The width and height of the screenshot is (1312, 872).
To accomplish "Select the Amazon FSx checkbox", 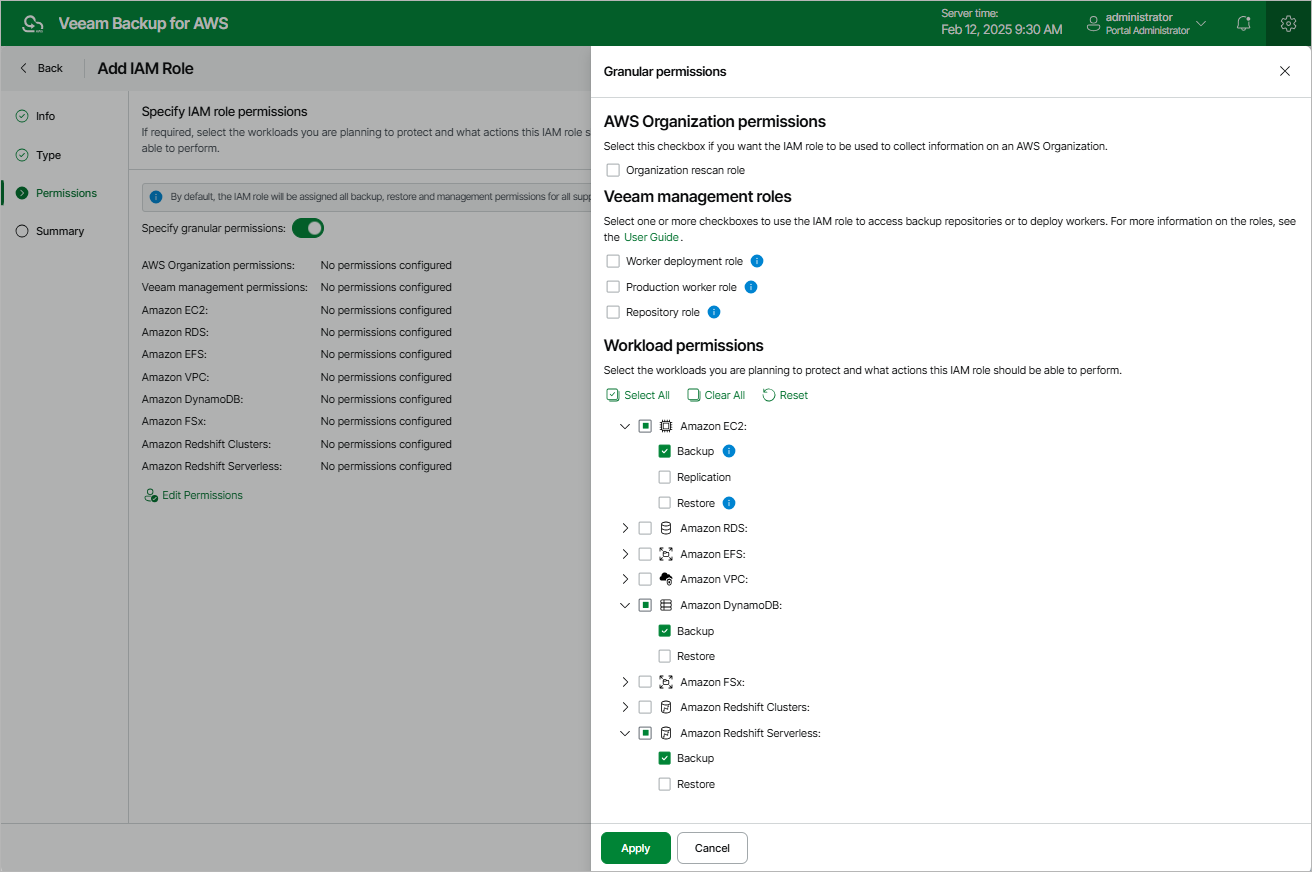I will pyautogui.click(x=645, y=682).
